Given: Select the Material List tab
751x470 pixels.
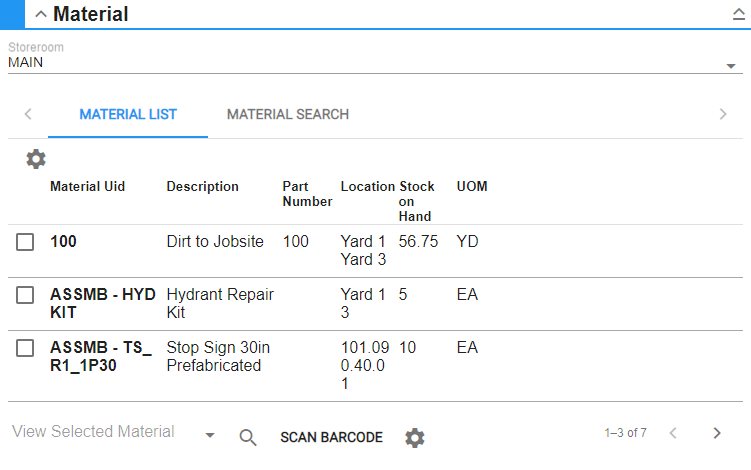Looking at the screenshot, I should click(x=128, y=114).
